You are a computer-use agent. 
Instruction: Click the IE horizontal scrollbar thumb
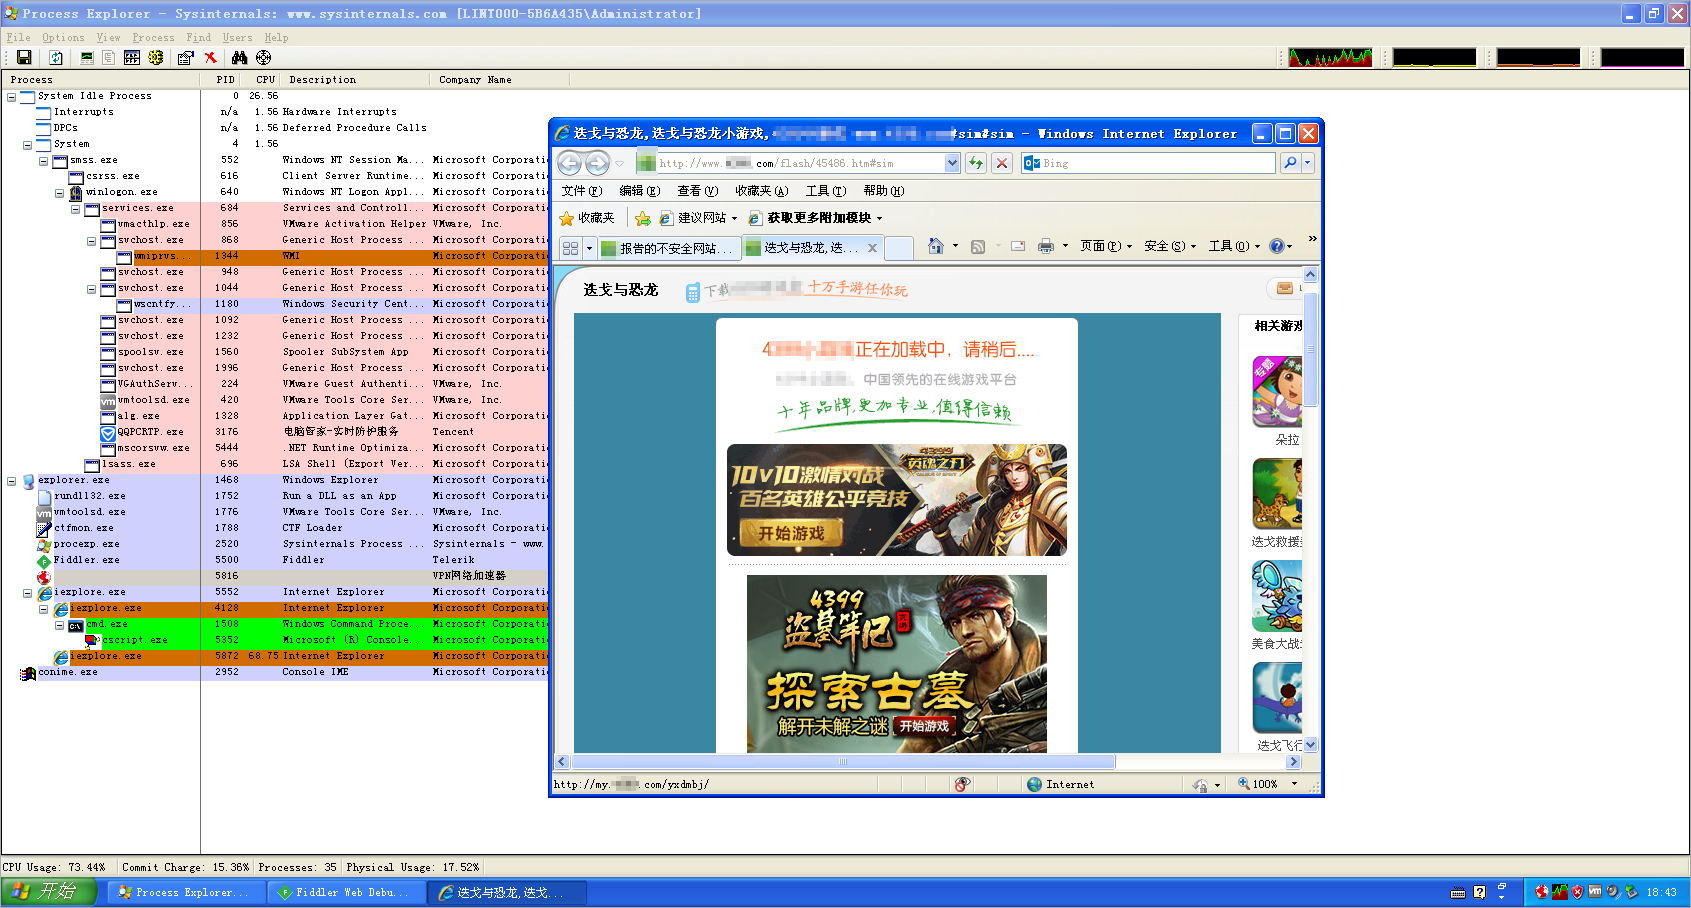click(x=842, y=762)
